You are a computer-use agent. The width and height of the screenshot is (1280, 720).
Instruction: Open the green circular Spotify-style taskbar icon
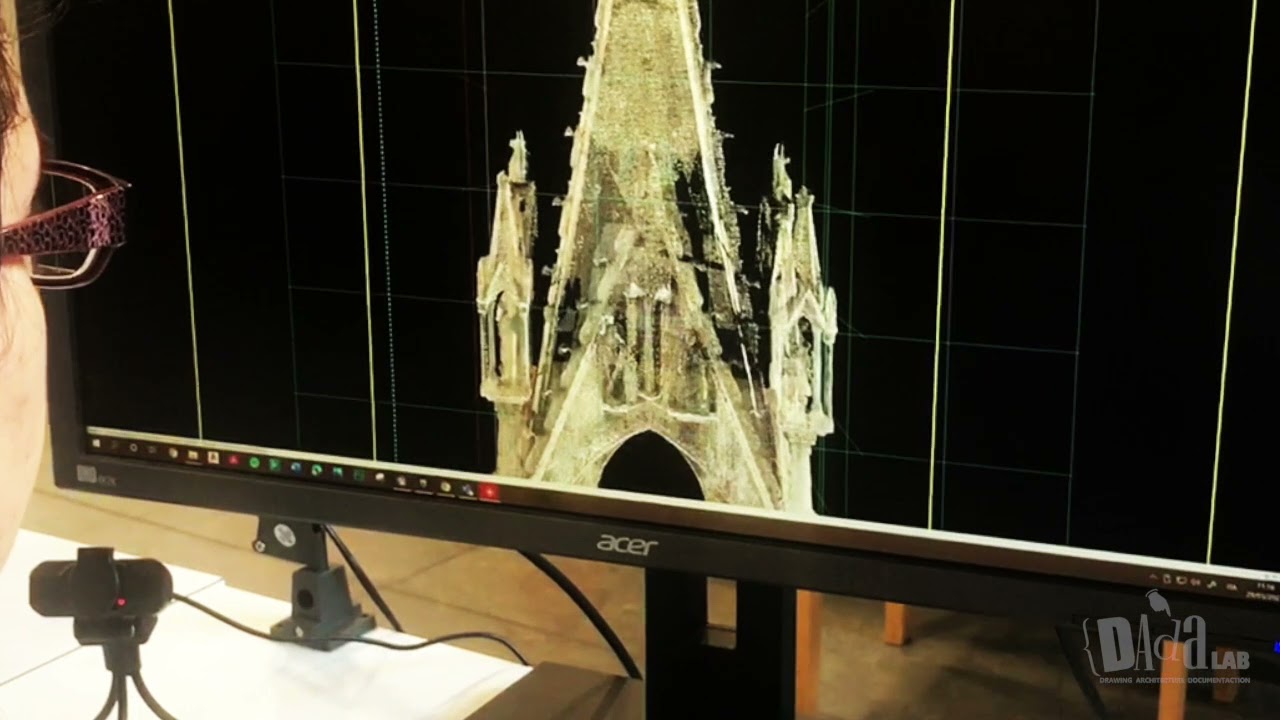tap(254, 462)
